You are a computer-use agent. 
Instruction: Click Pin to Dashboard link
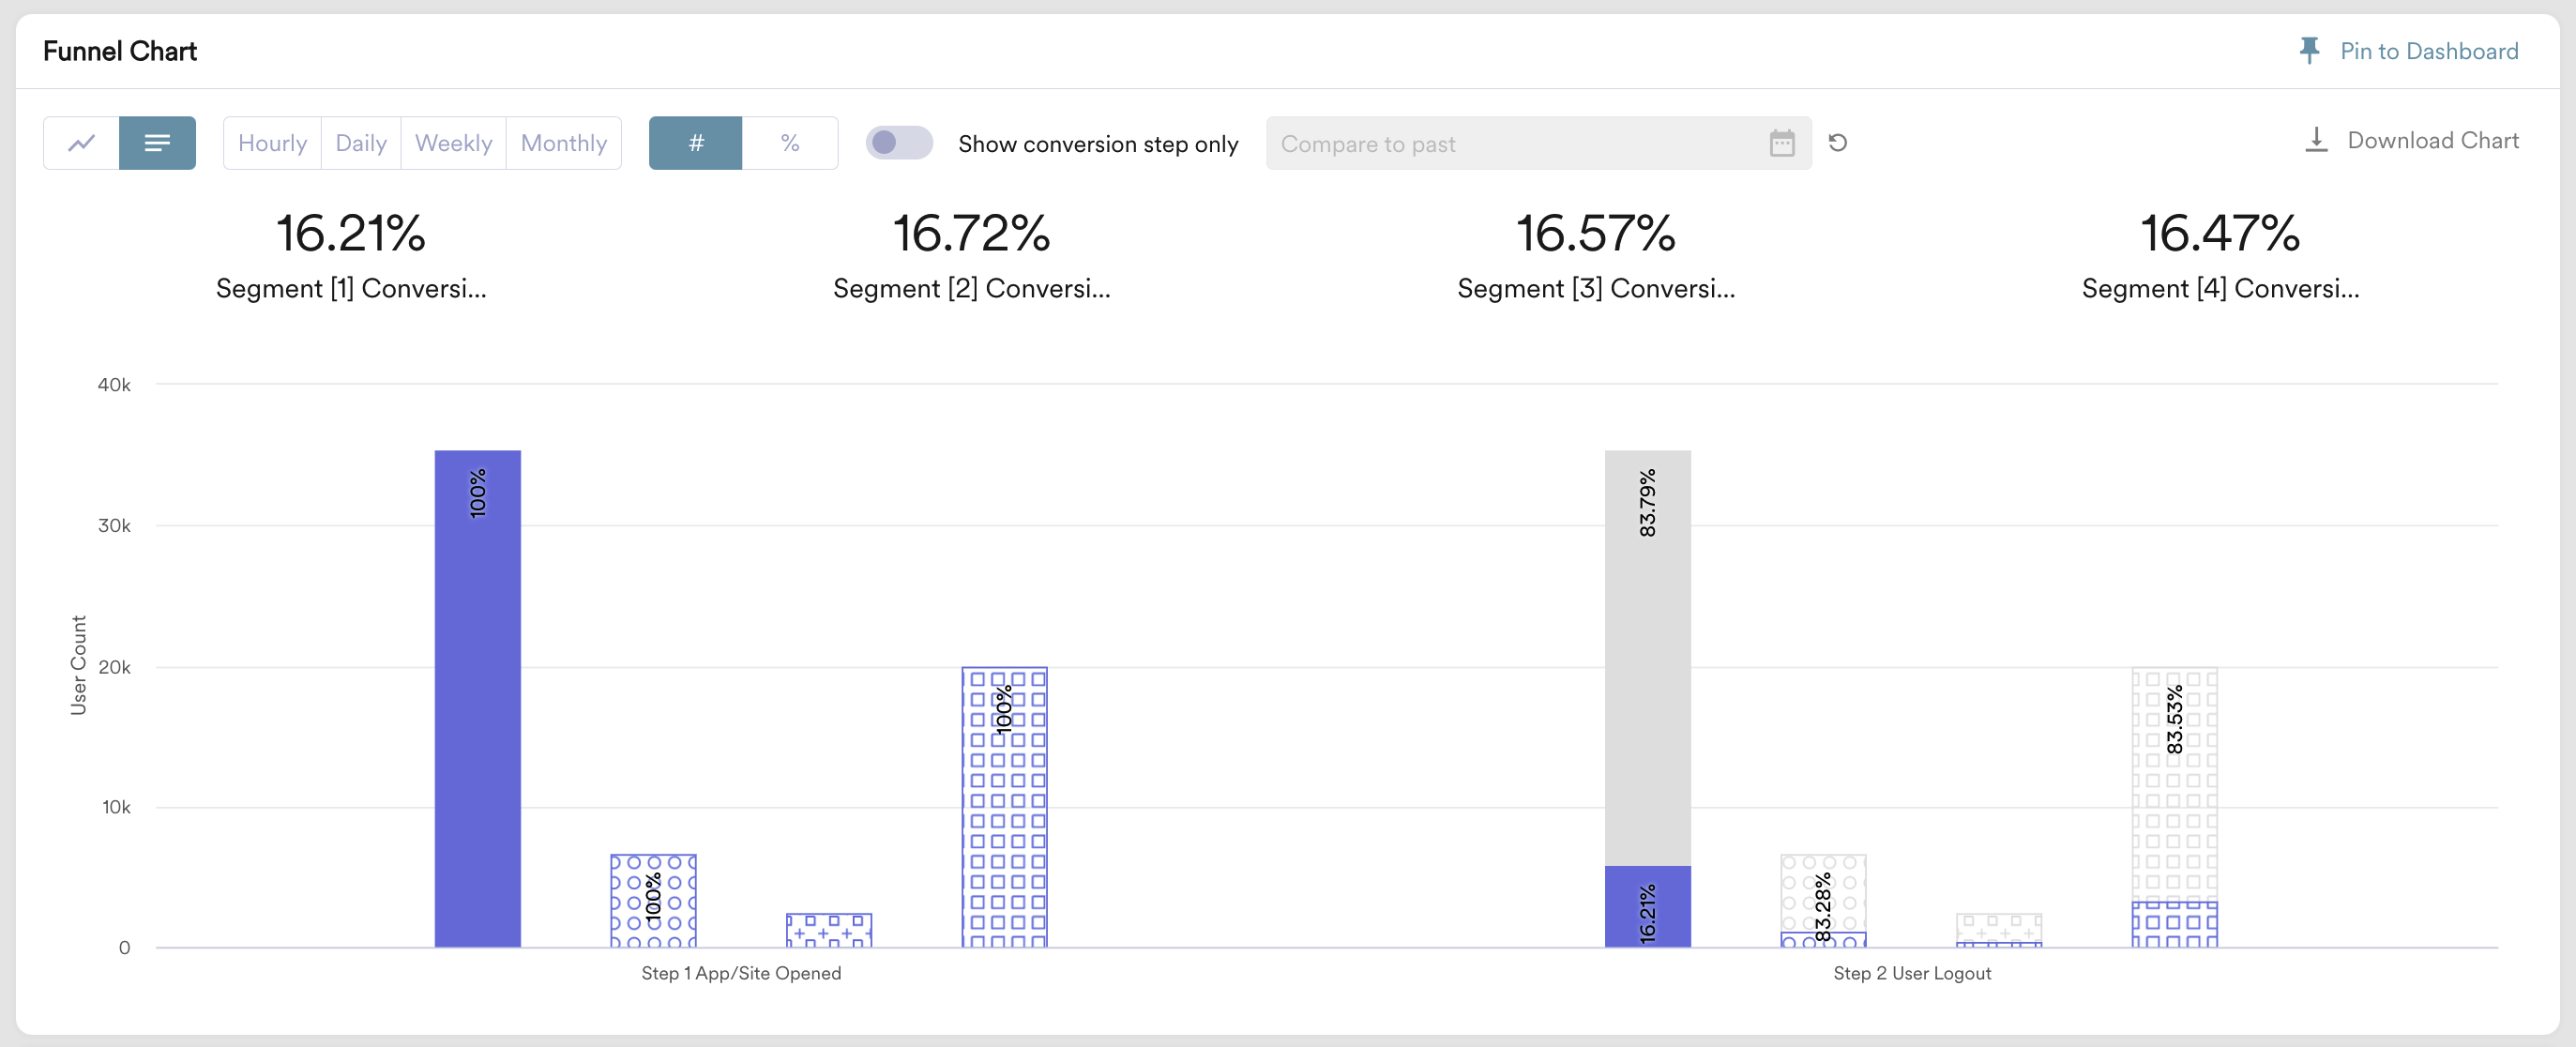[x=2428, y=51]
